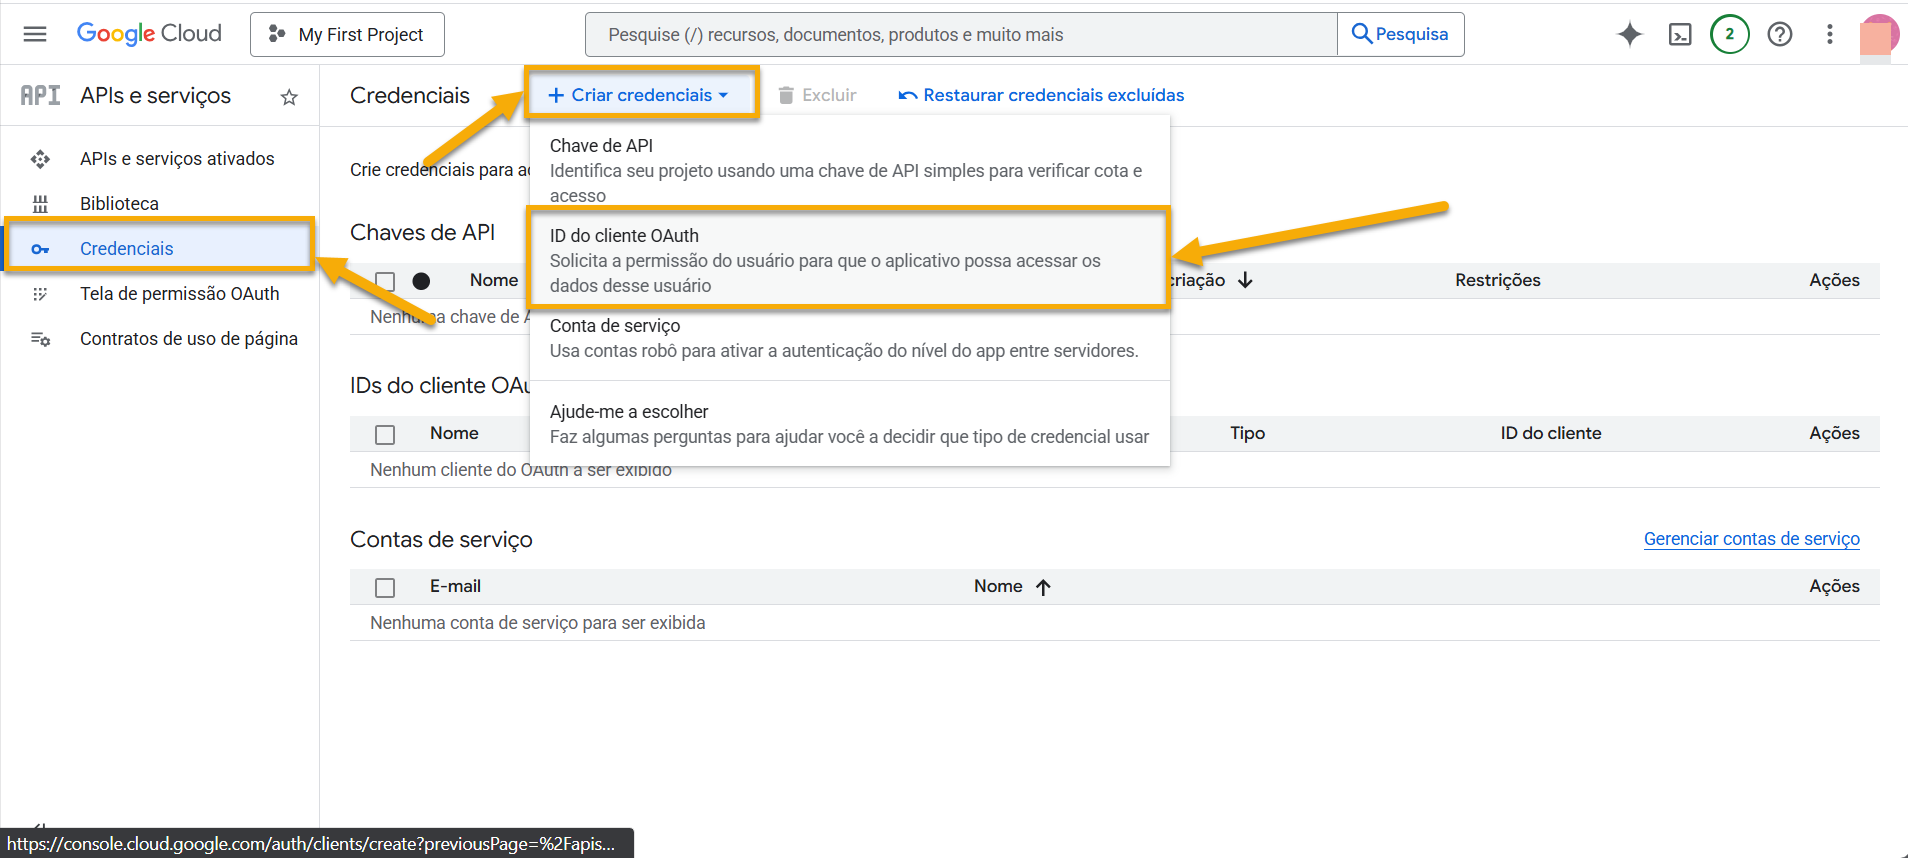Viewport: 1908px width, 858px height.
Task: Open Biblioteca in the sidebar
Action: point(119,204)
